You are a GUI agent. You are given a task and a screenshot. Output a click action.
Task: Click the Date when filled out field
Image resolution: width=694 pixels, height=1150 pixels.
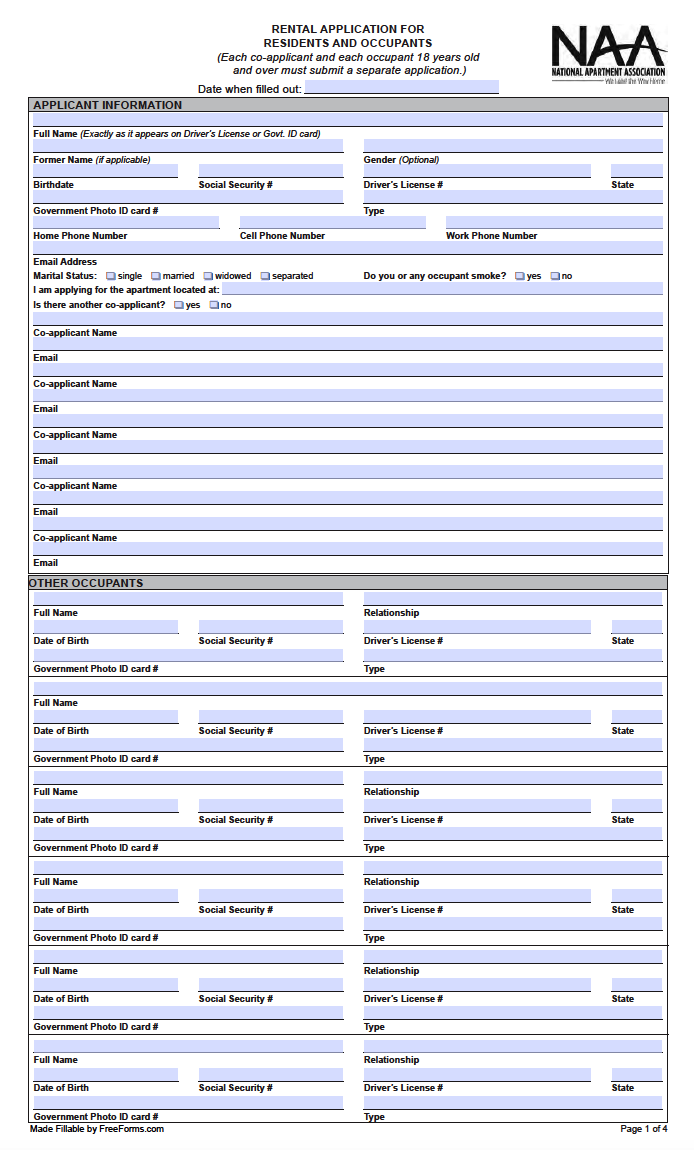(x=401, y=87)
